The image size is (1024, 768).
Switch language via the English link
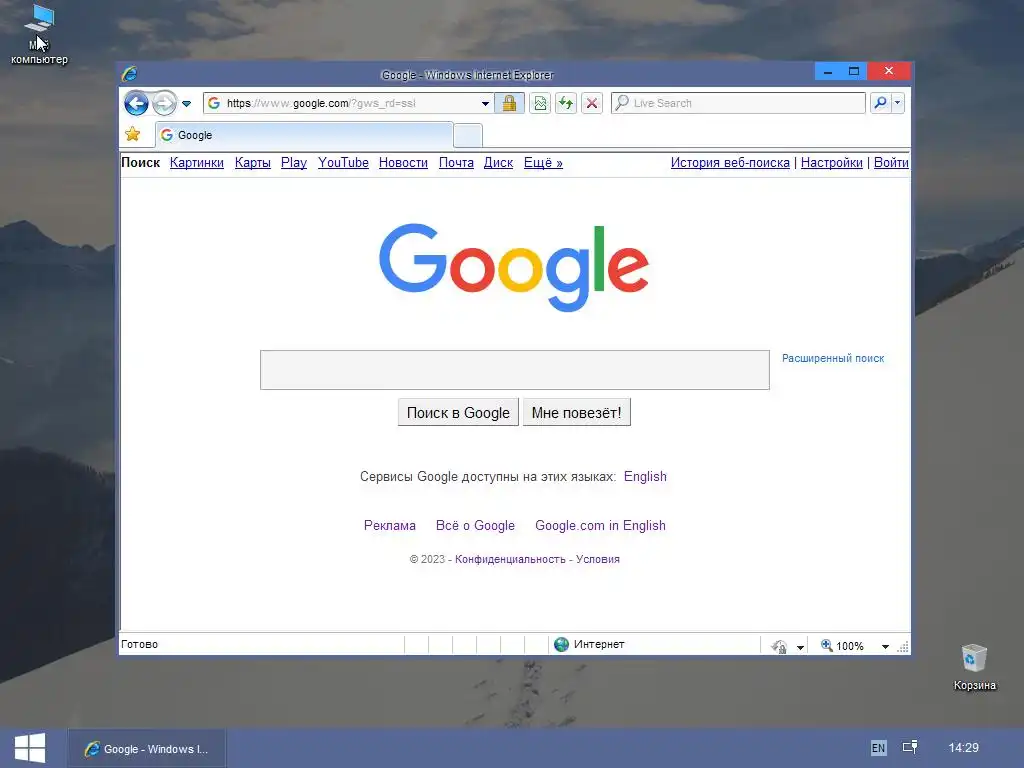(x=645, y=476)
